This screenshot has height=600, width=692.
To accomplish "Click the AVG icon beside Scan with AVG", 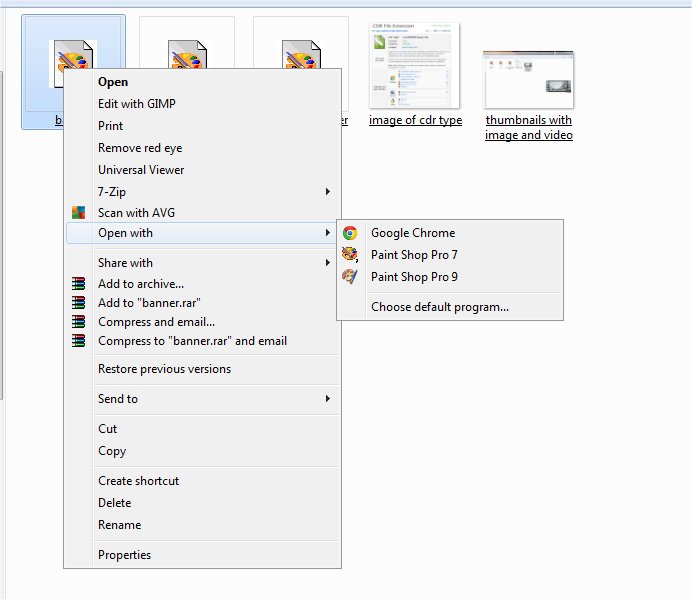I will 79,213.
